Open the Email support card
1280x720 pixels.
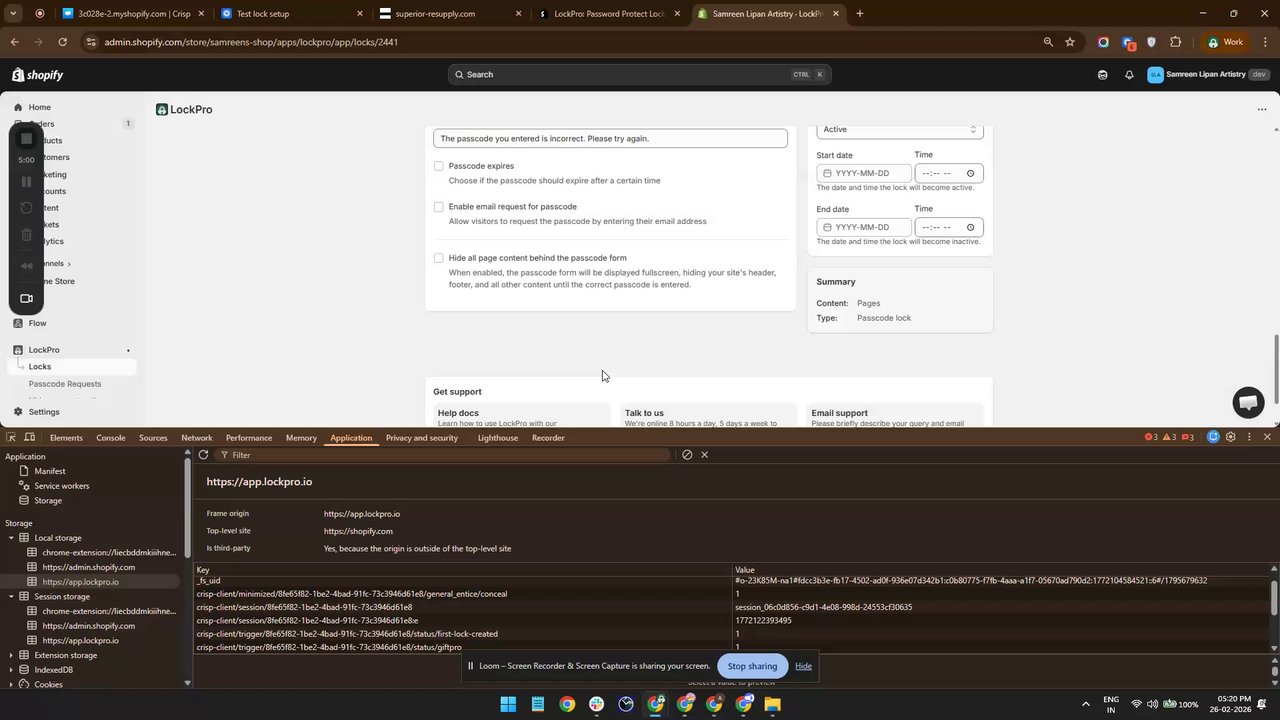(x=893, y=416)
